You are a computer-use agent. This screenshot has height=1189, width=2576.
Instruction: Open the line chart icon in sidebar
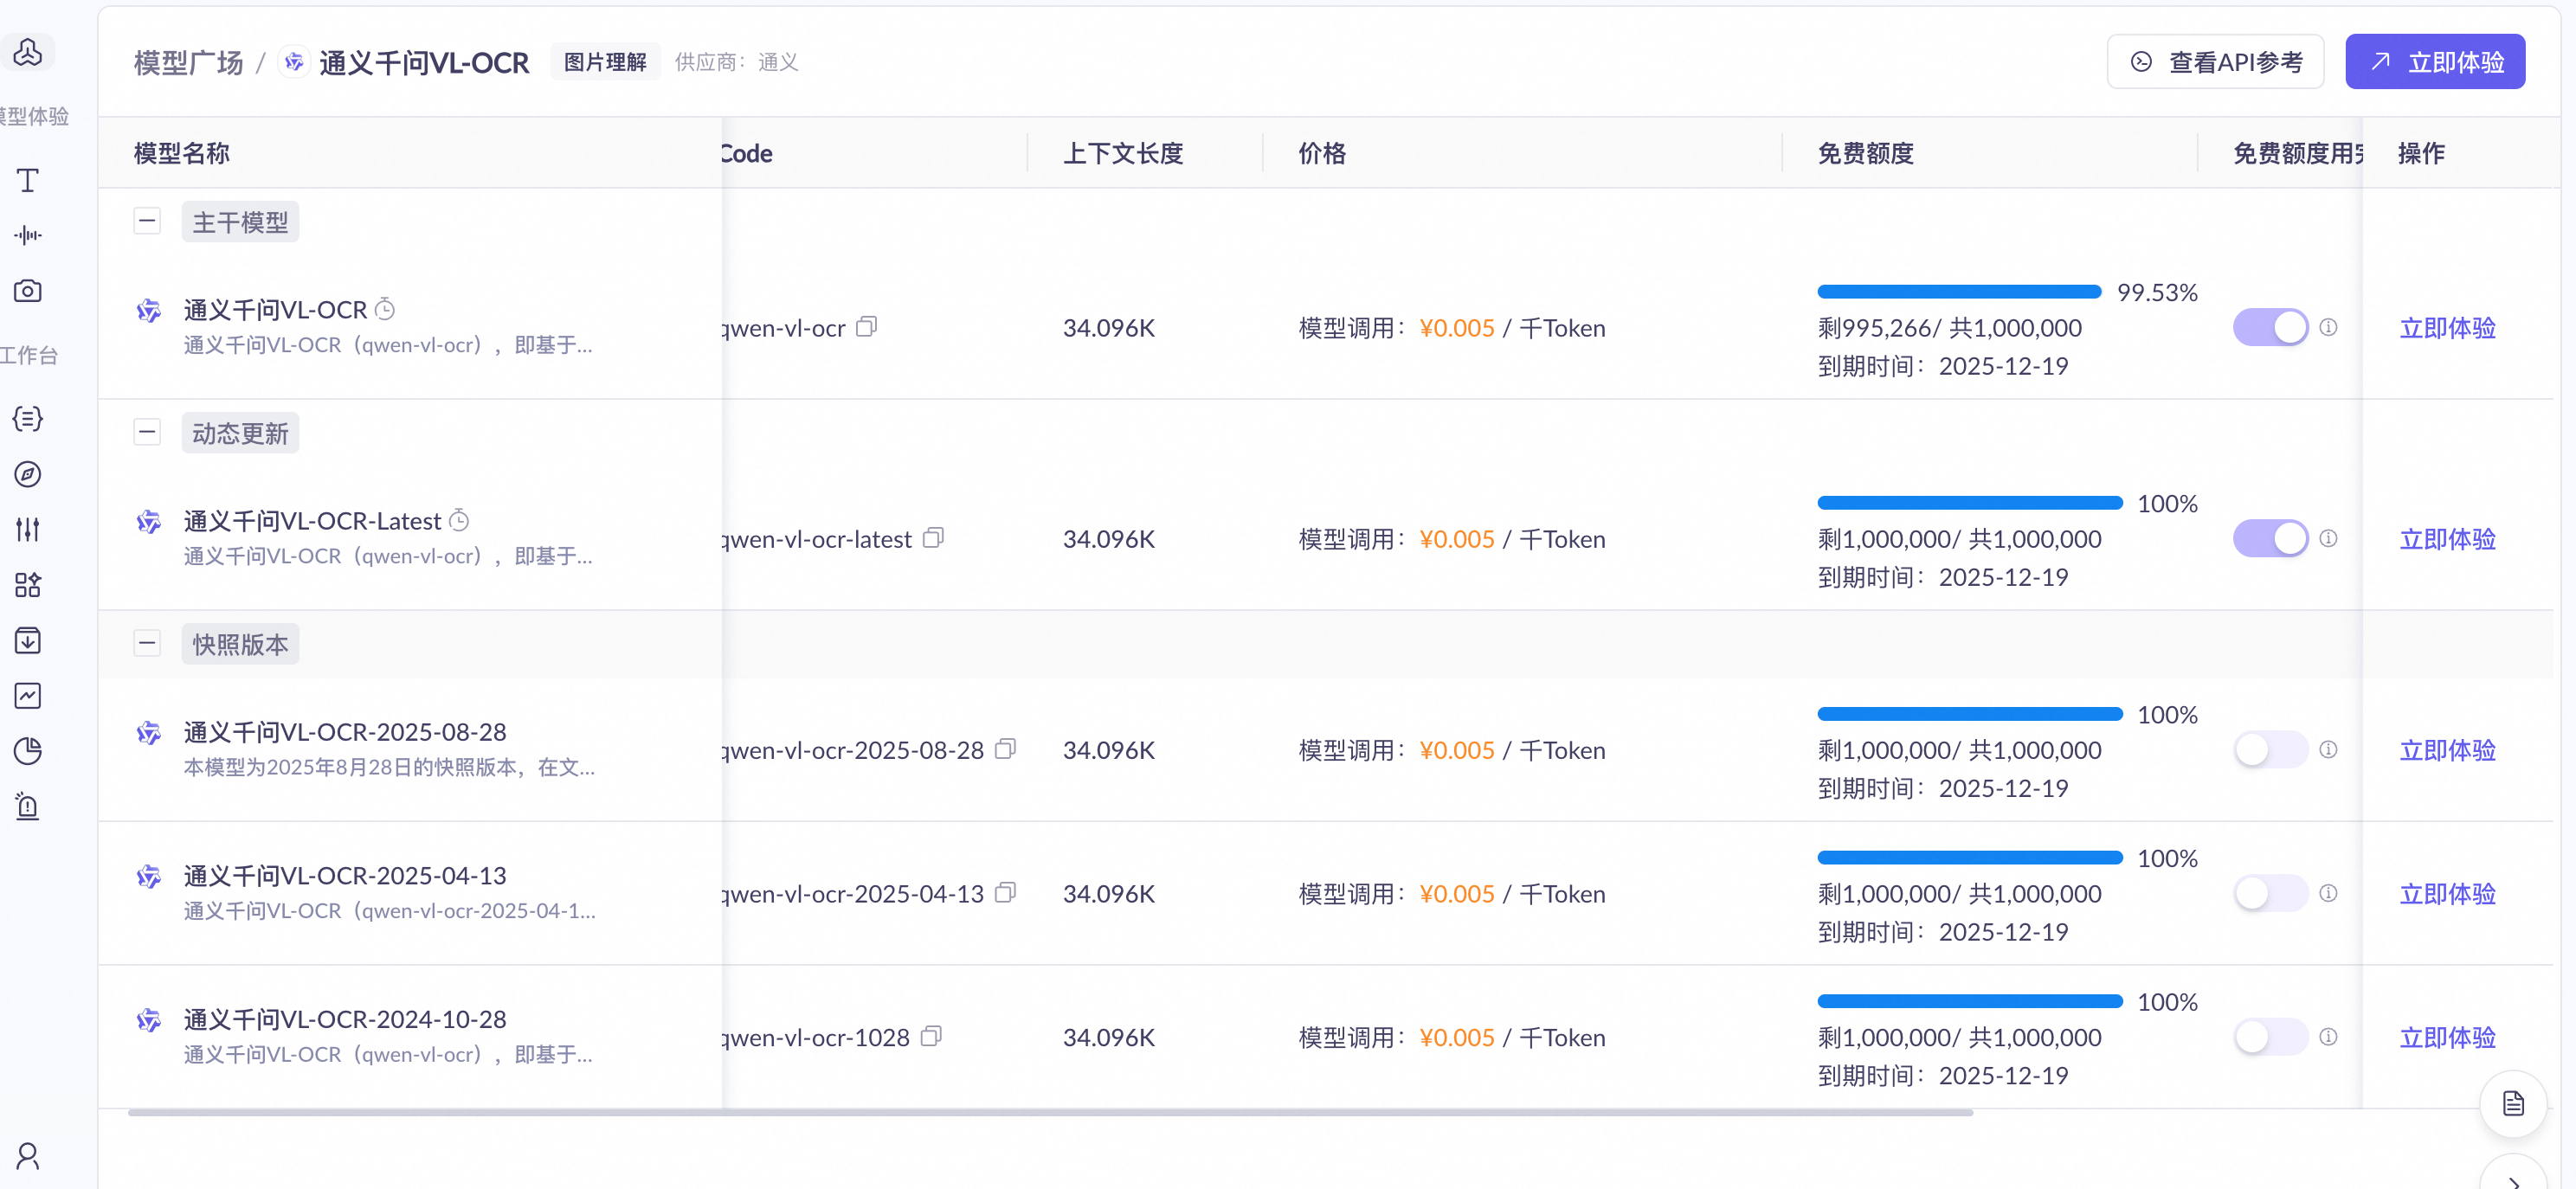[28, 695]
